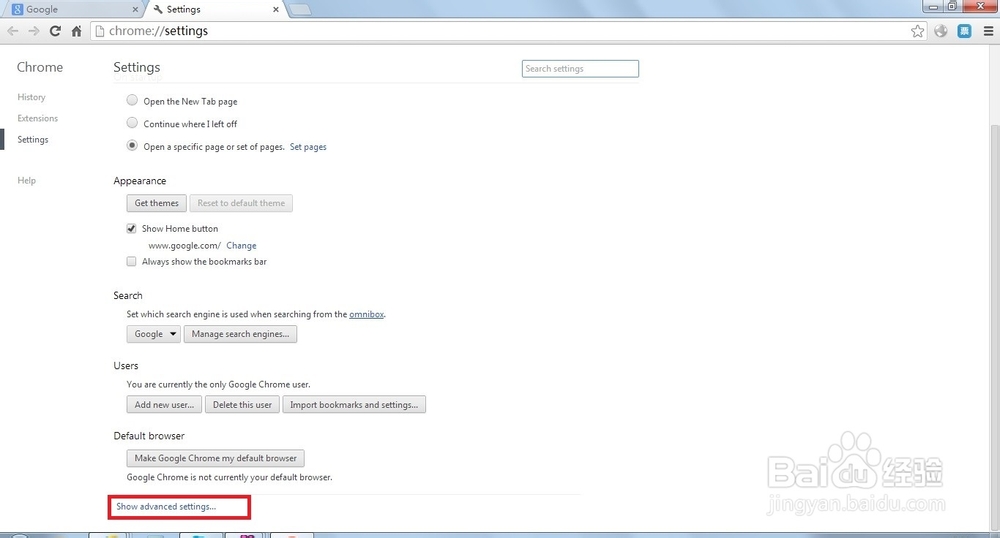
Task: Switch to the Google tab
Action: (73, 10)
